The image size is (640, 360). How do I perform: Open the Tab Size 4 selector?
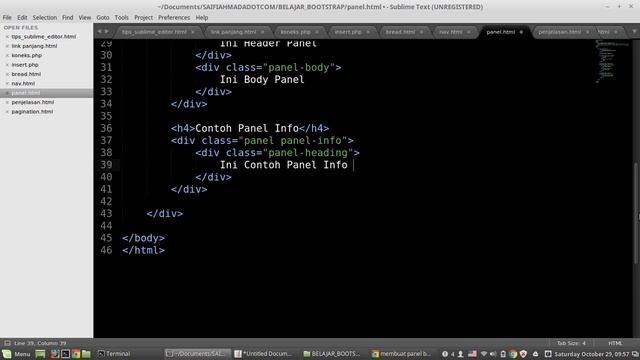pos(571,343)
